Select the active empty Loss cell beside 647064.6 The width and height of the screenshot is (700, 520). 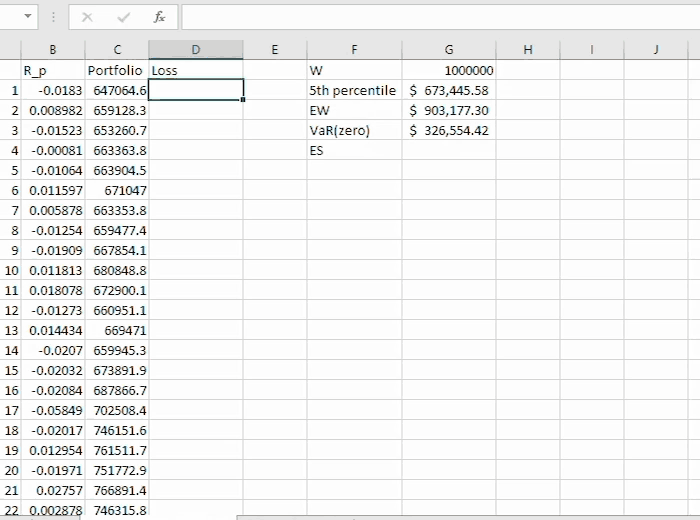[196, 90]
